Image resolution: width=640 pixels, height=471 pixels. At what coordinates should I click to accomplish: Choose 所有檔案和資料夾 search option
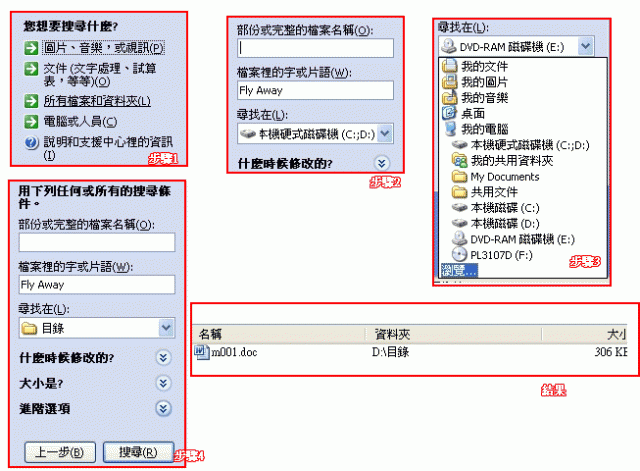97,101
